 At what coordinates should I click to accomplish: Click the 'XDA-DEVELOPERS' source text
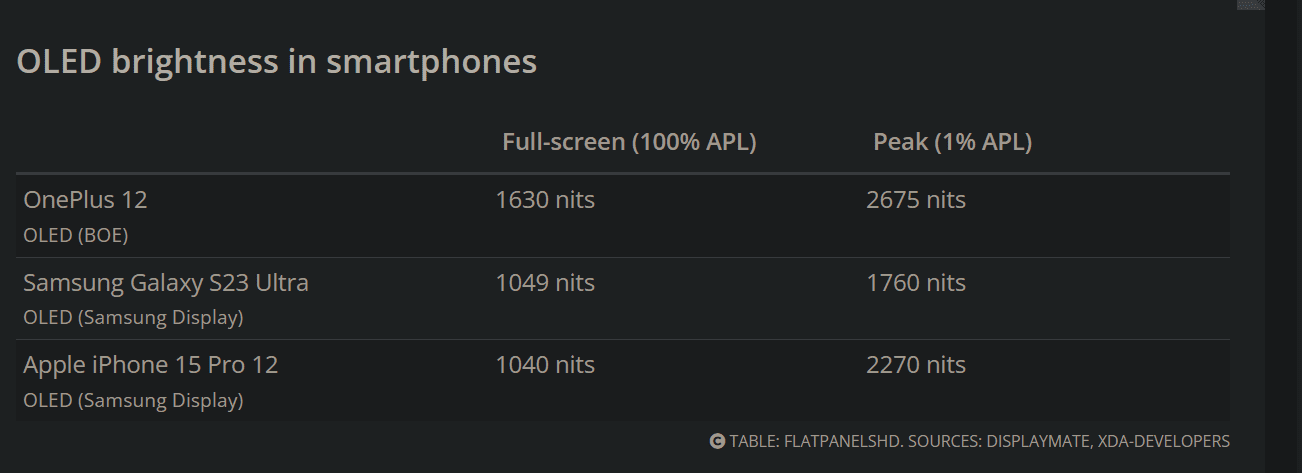[x=1166, y=441]
